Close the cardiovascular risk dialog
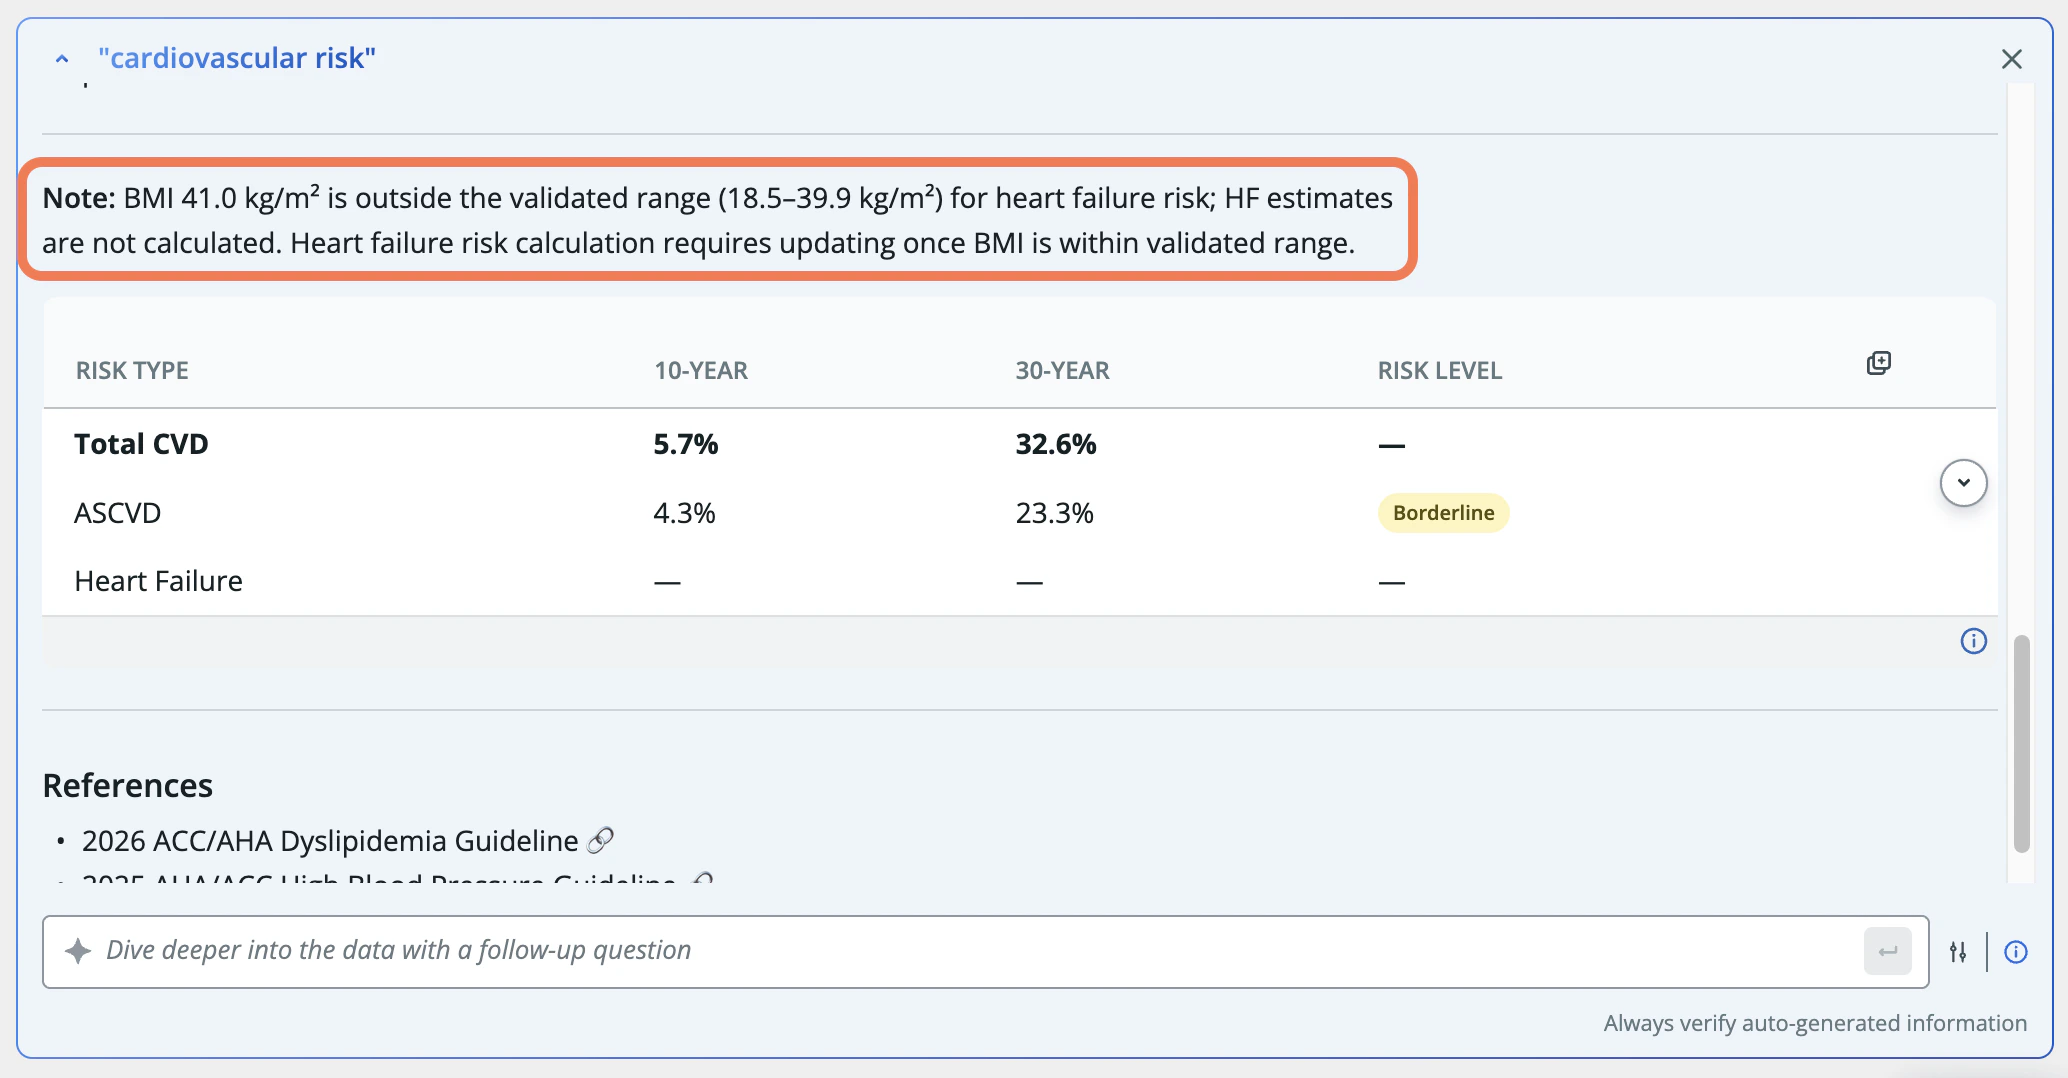This screenshot has width=2068, height=1078. 2012,58
